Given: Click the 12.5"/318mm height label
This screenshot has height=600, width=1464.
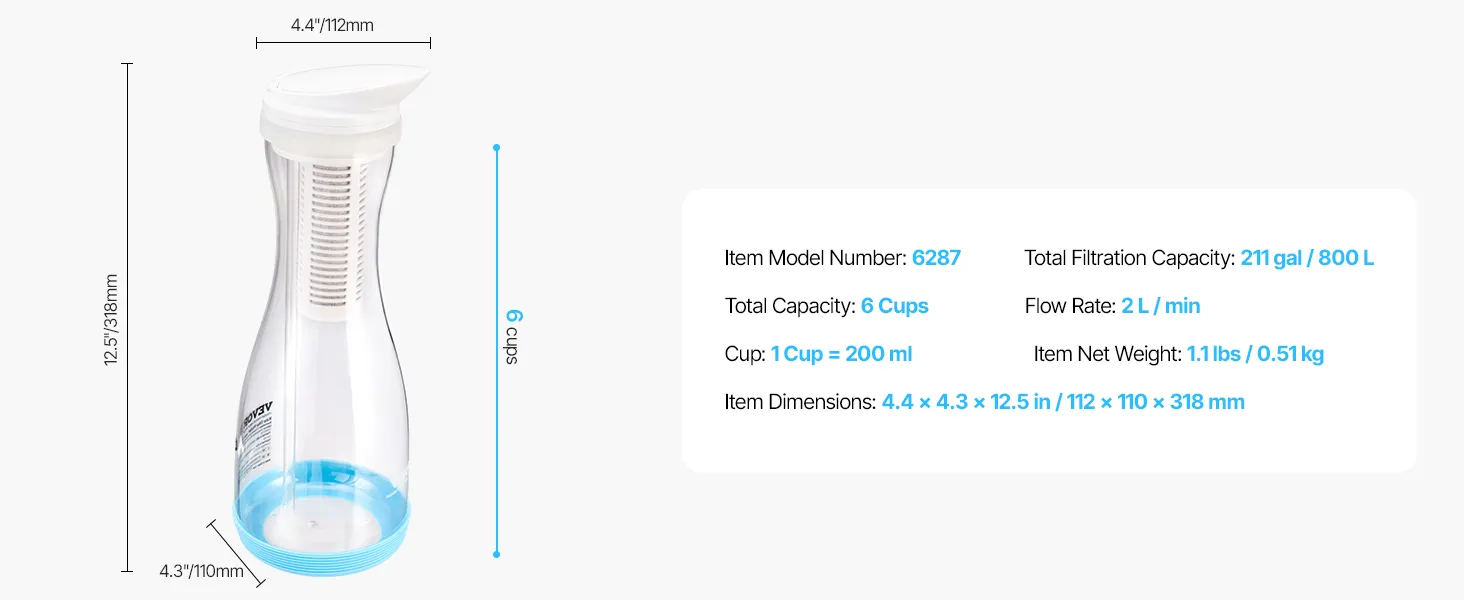Looking at the screenshot, I should point(112,320).
